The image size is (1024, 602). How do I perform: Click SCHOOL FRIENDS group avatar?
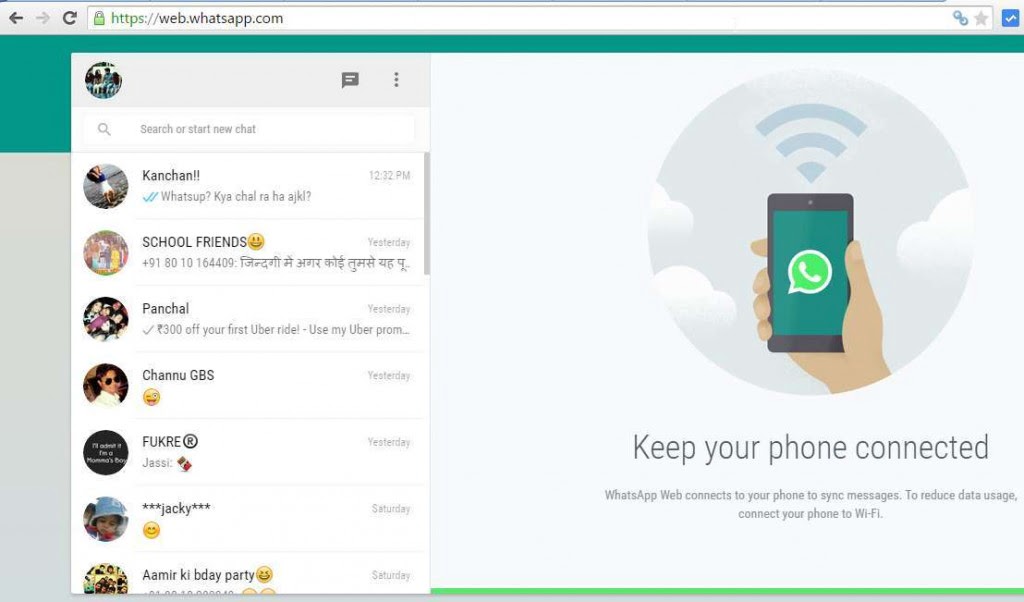tap(106, 253)
